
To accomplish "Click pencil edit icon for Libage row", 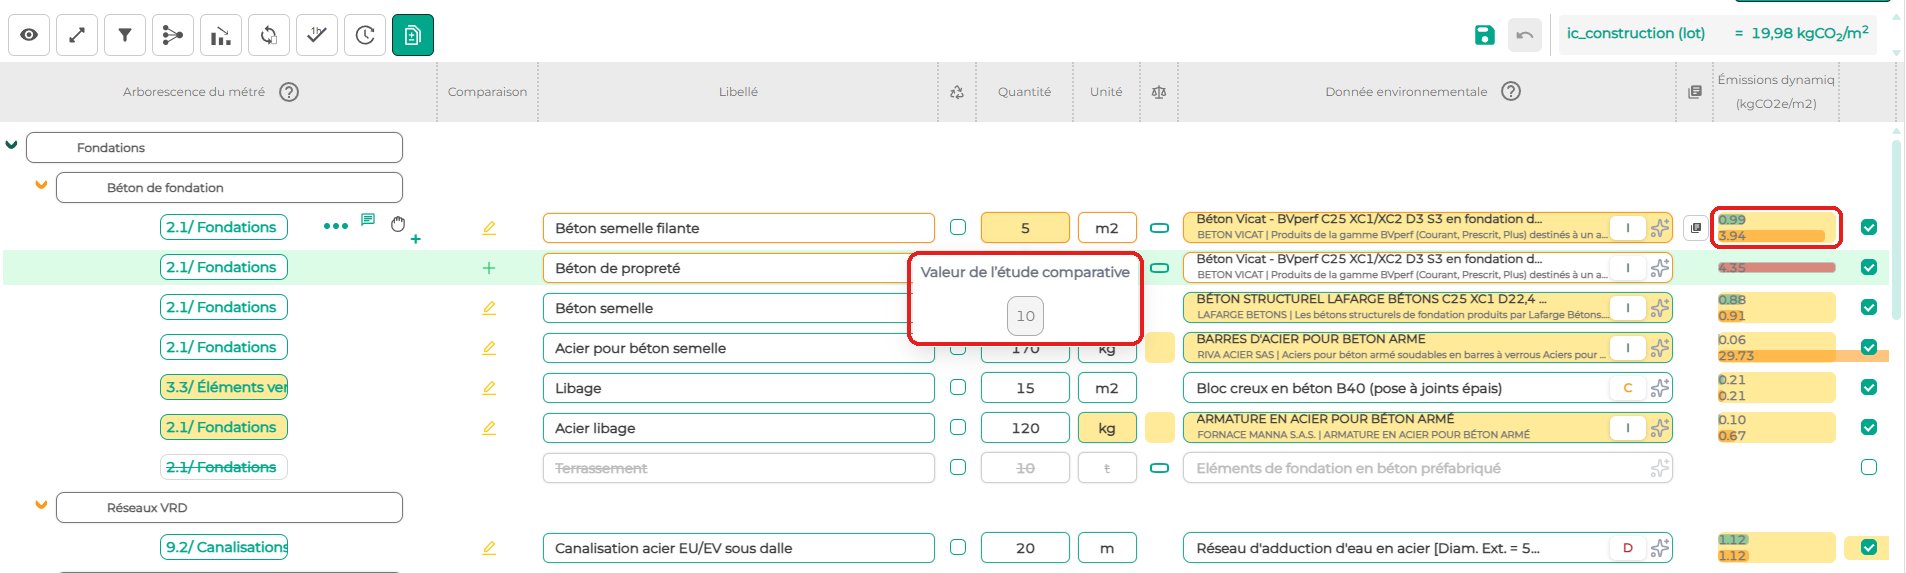I will pos(489,388).
